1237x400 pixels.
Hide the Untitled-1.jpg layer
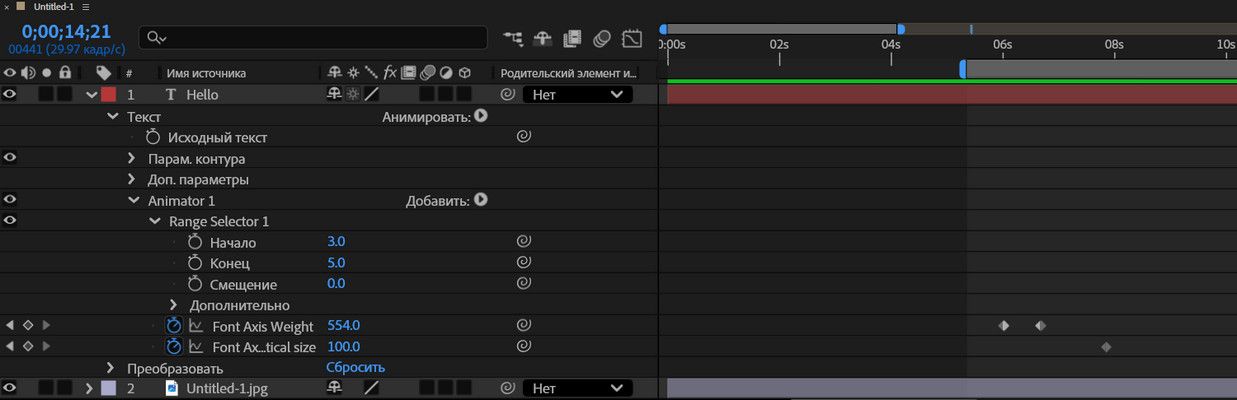coord(10,388)
